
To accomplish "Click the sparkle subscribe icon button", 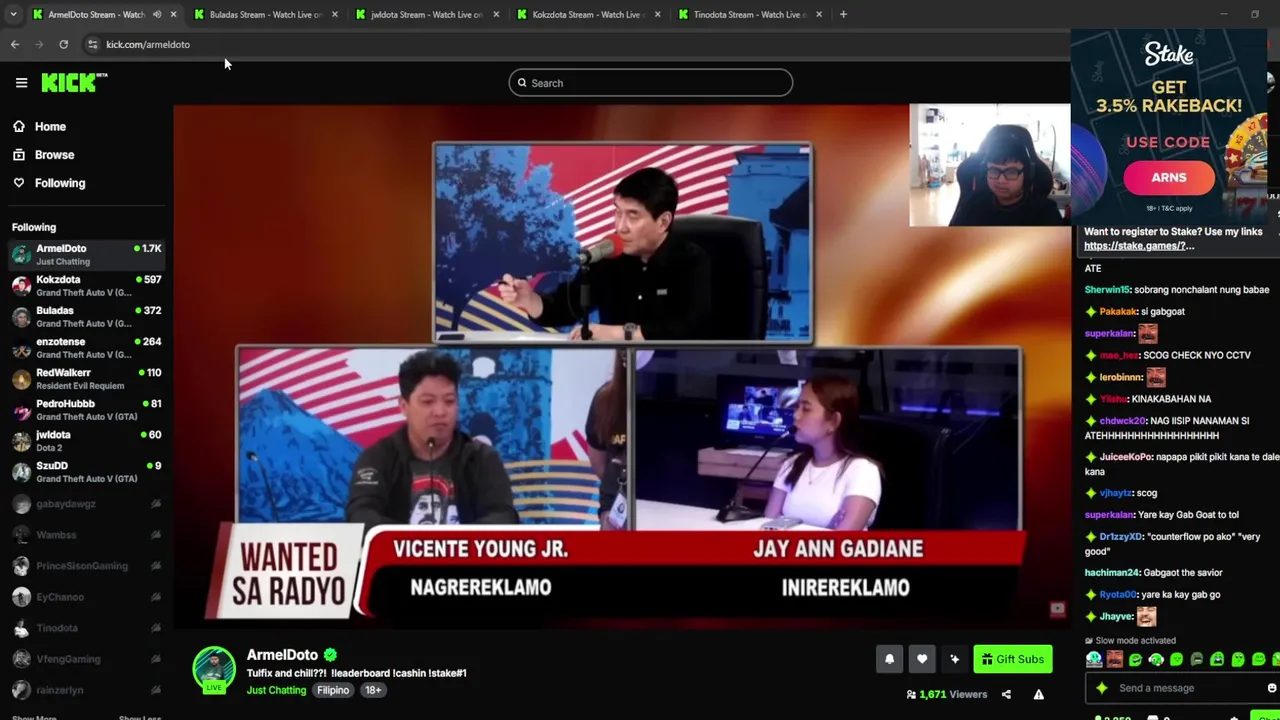I will [954, 659].
